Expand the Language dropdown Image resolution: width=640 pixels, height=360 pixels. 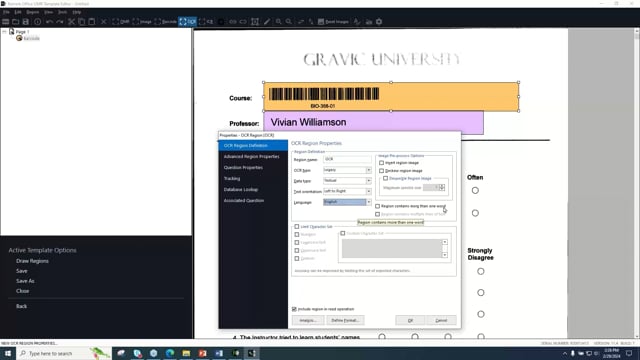[368, 202]
